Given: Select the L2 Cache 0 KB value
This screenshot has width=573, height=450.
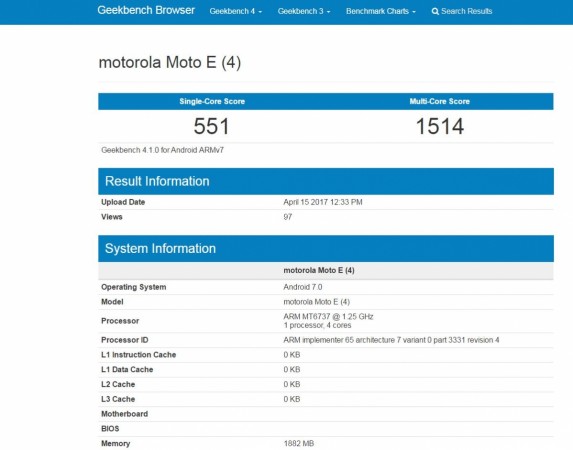Looking at the screenshot, I should [x=292, y=385].
